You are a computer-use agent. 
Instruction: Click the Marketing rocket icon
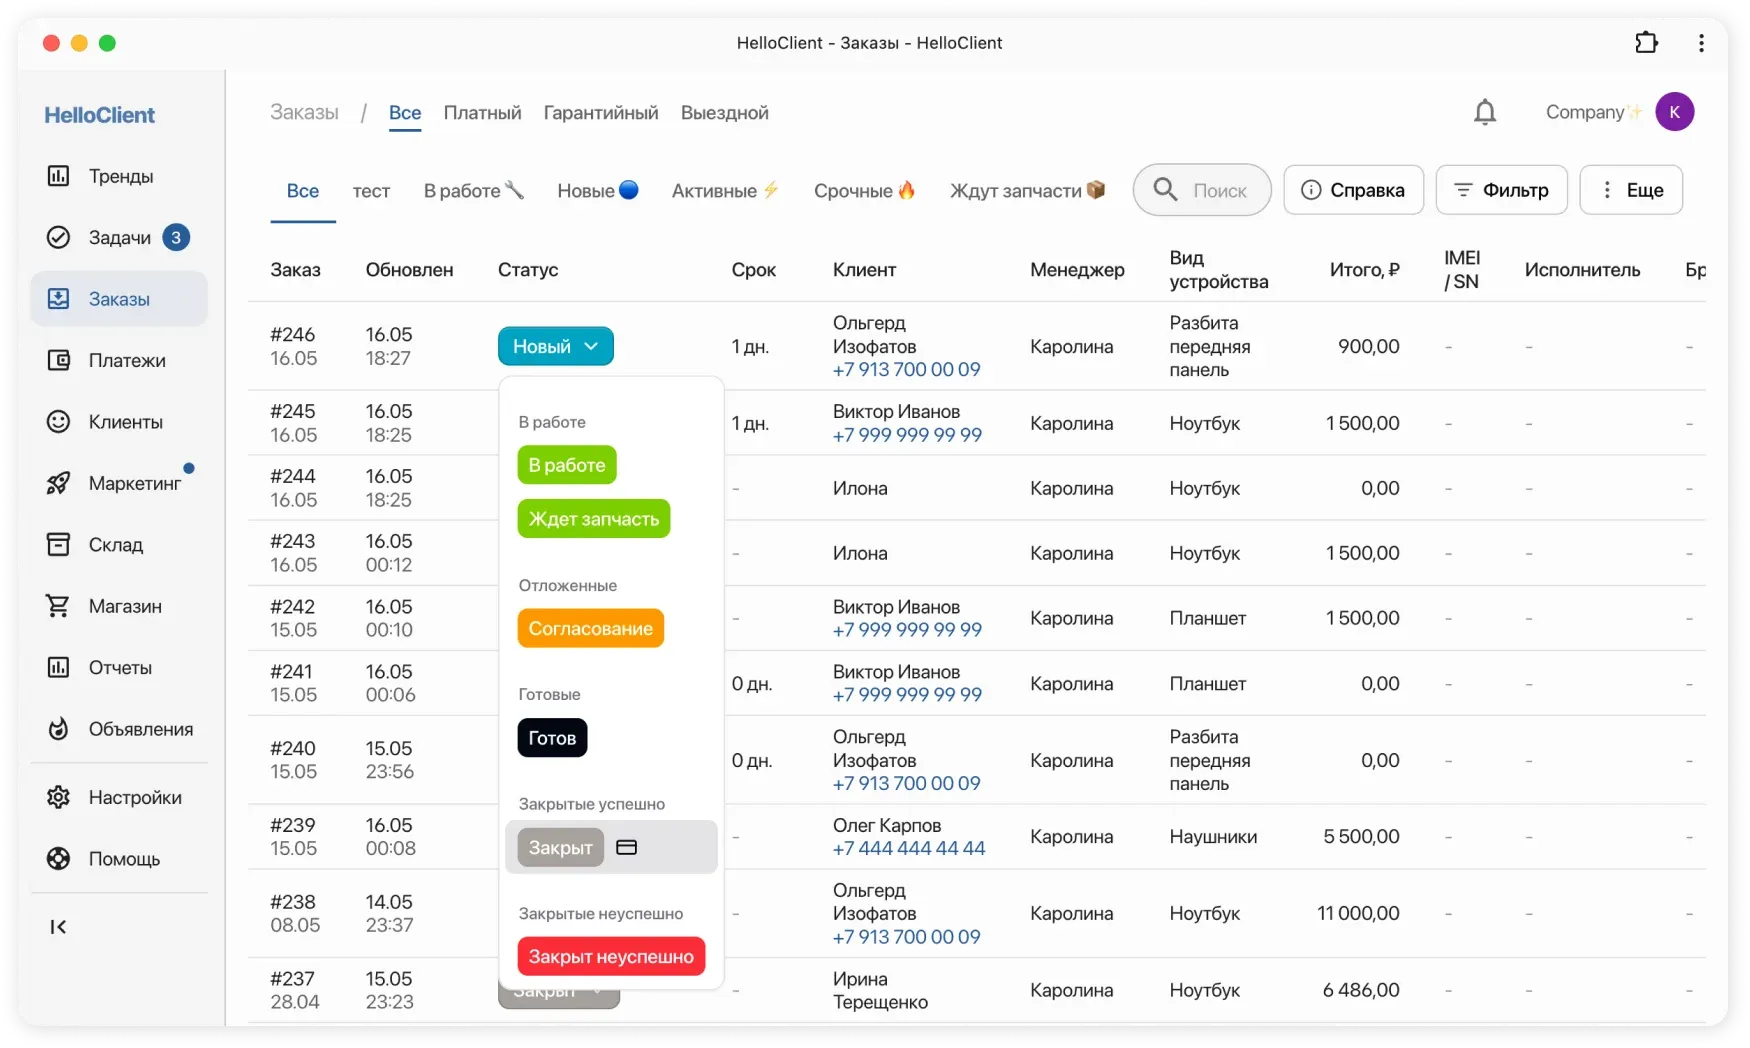pos(59,484)
